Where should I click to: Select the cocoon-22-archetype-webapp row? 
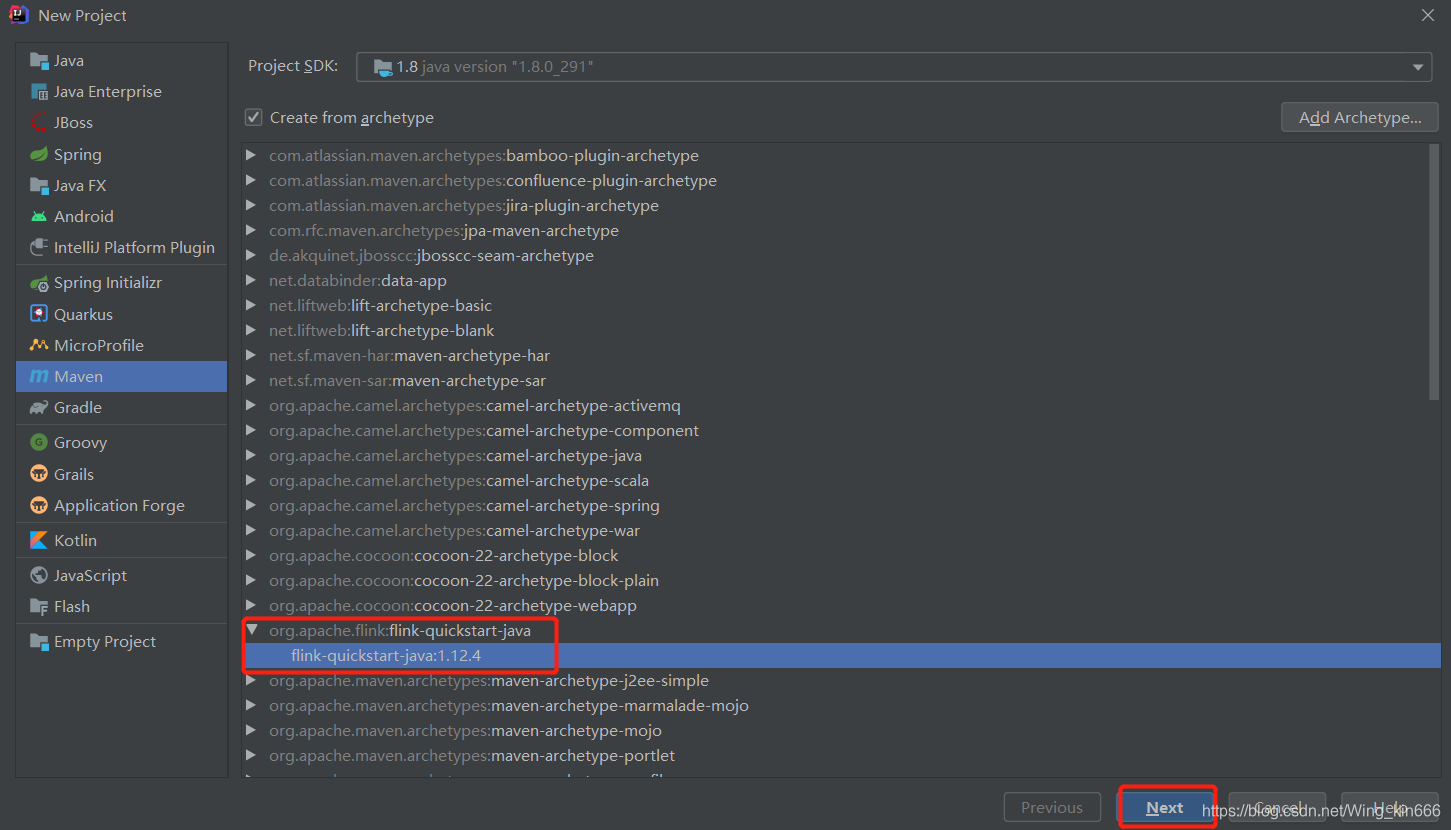pos(842,606)
